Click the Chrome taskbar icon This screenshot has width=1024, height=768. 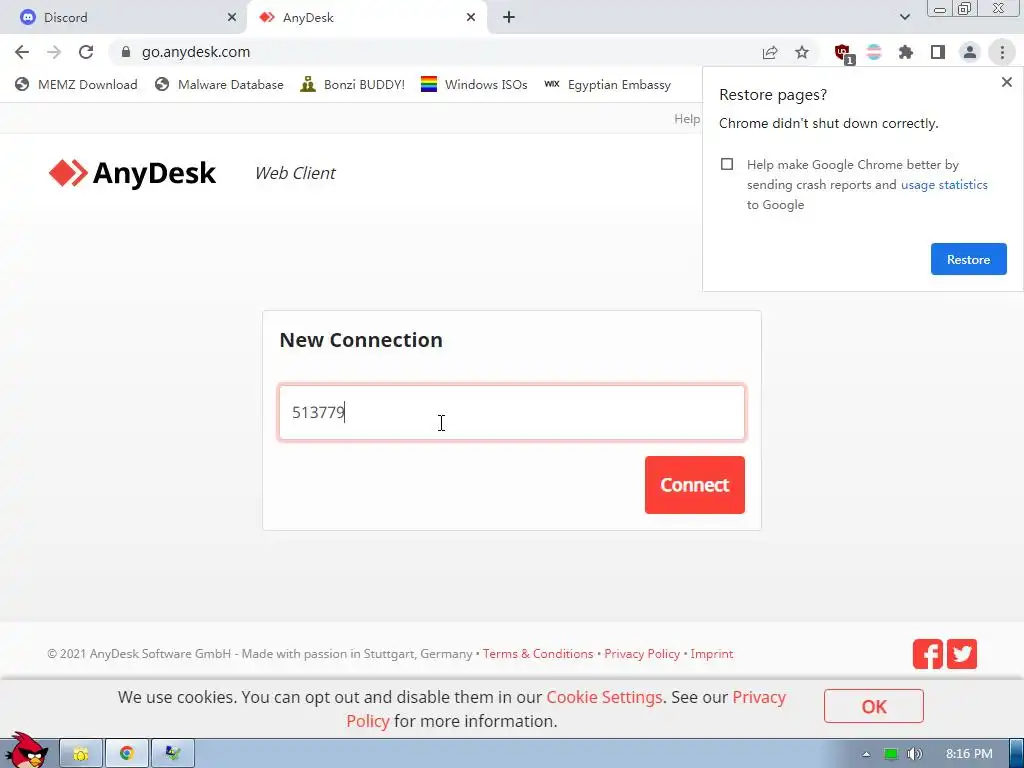click(127, 754)
